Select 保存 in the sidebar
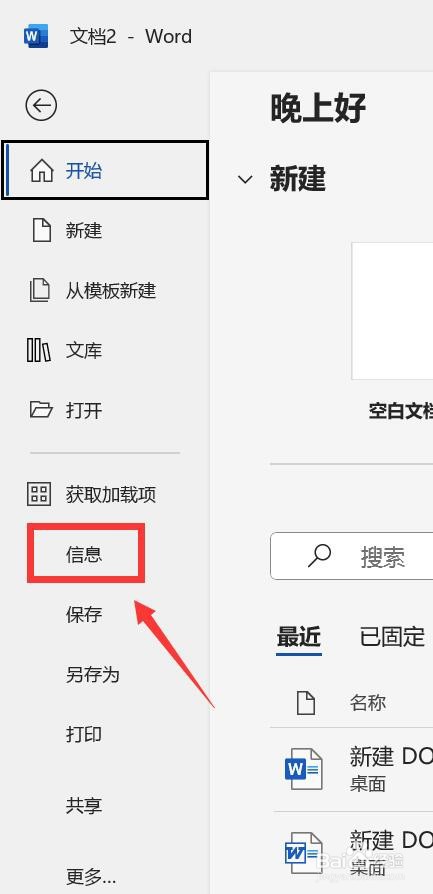The width and height of the screenshot is (433, 894). click(84, 615)
